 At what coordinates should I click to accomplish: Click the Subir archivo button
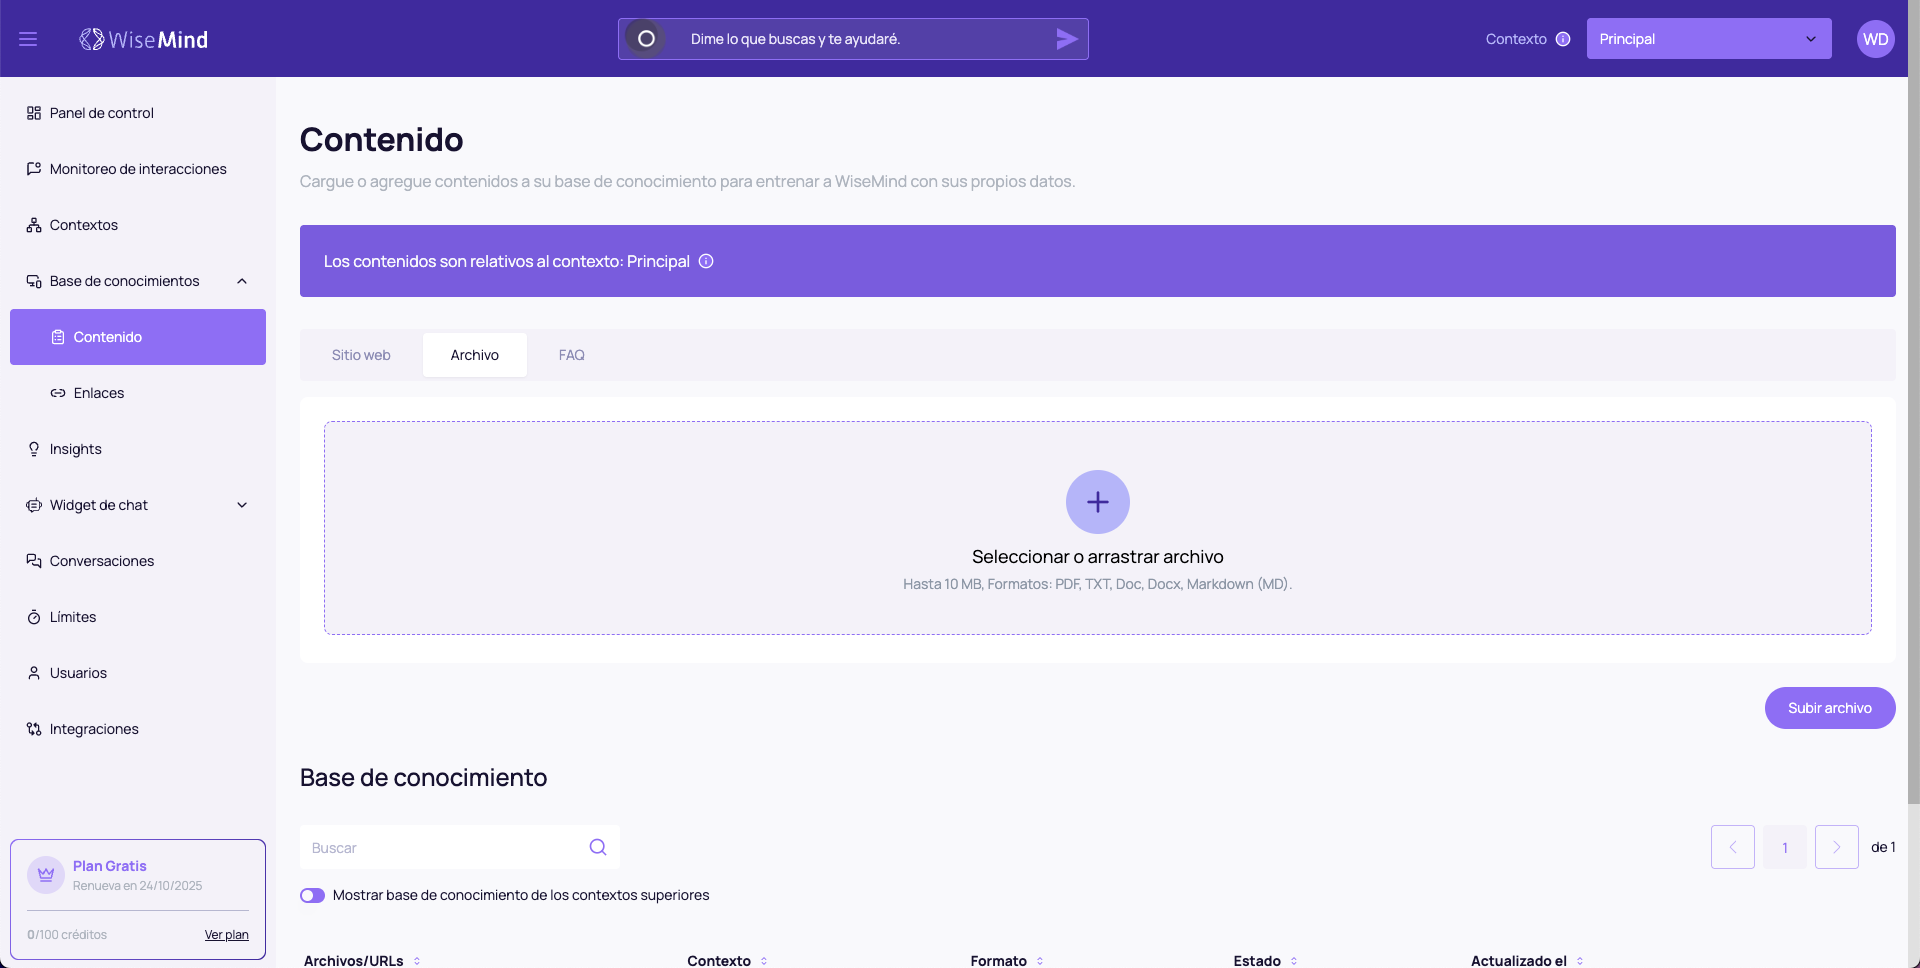(1829, 708)
